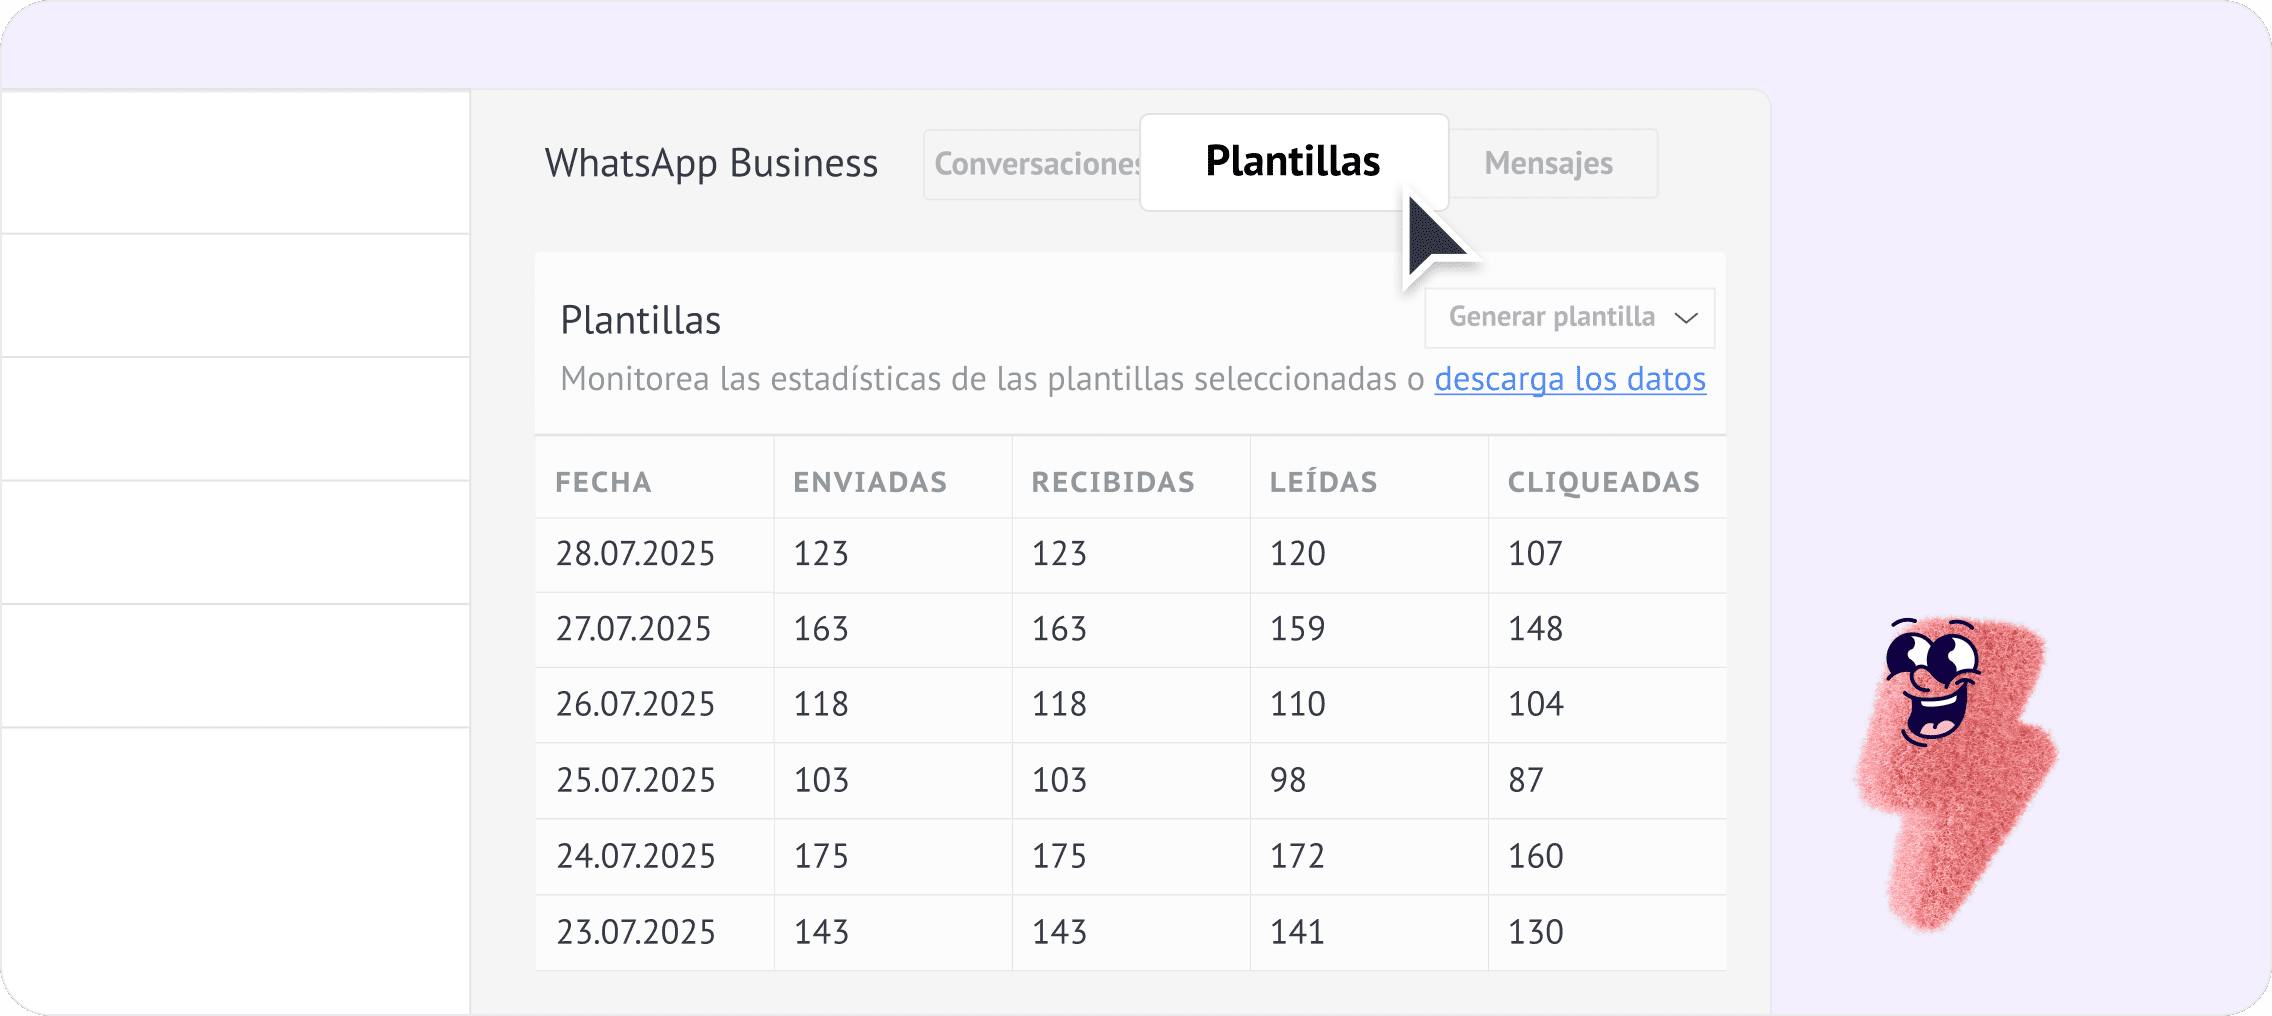This screenshot has height=1016, width=2272.
Task: Select the date 25.07.2025
Action: click(635, 780)
